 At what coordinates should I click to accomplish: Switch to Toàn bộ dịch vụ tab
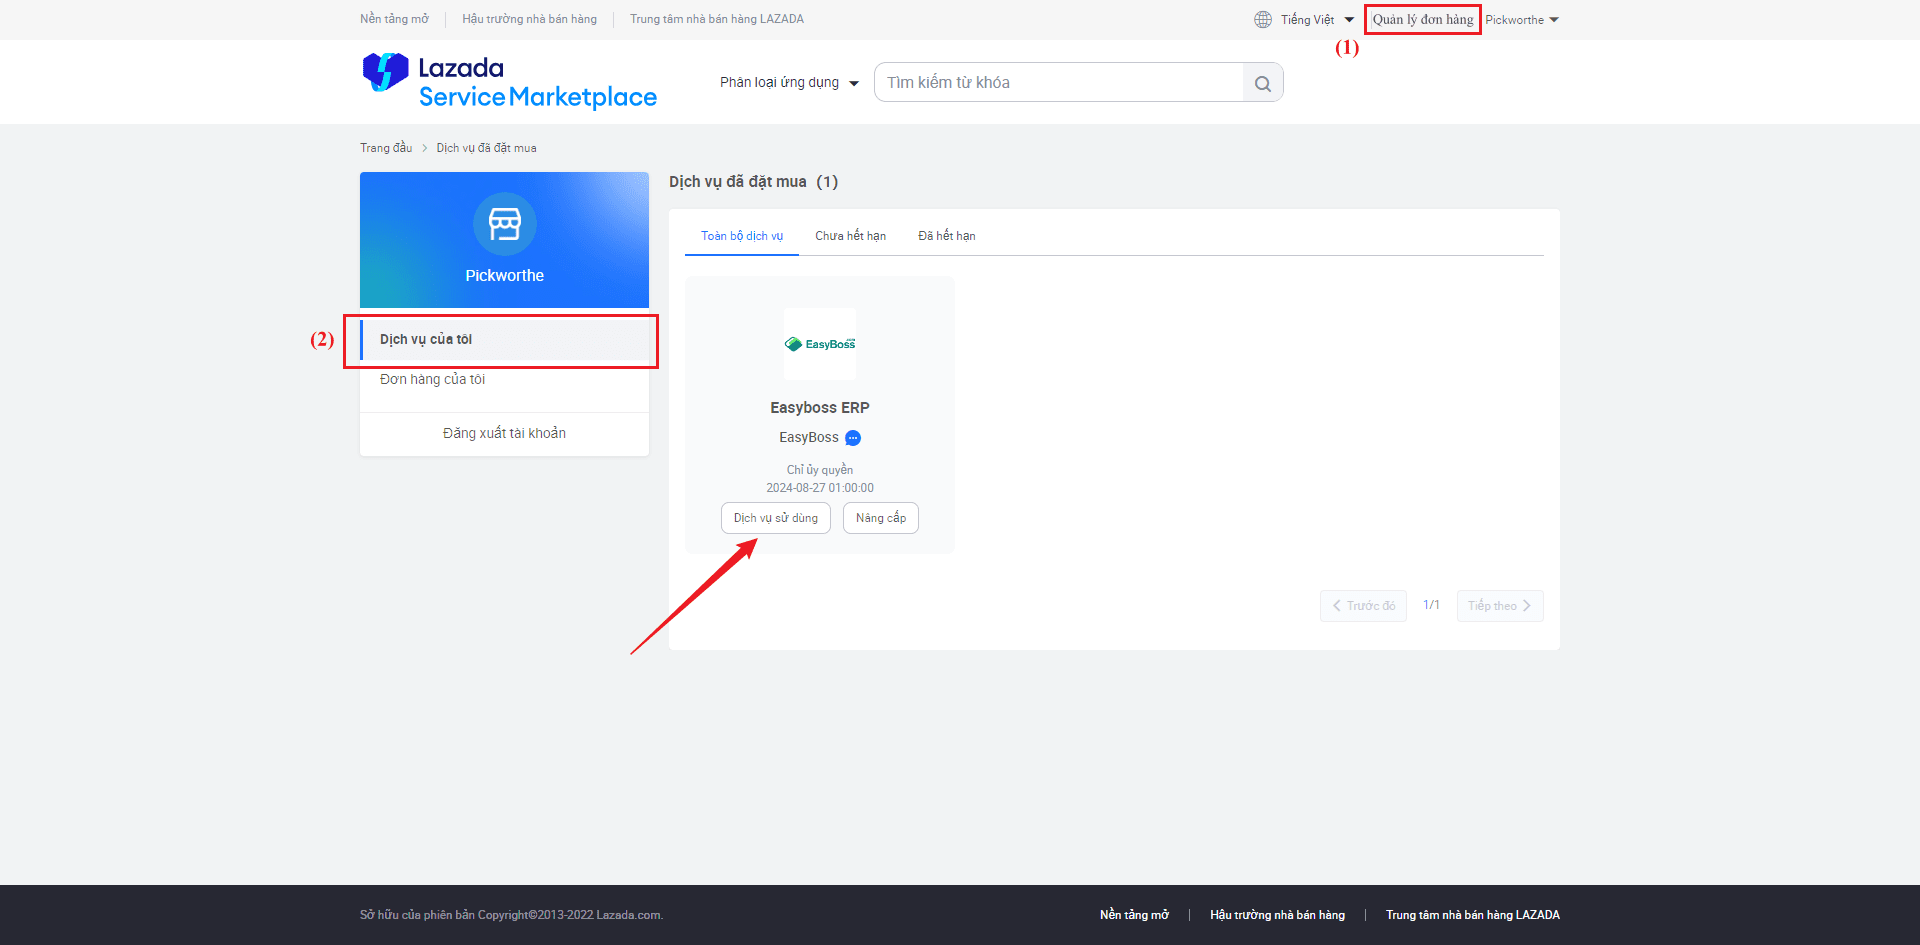click(742, 236)
